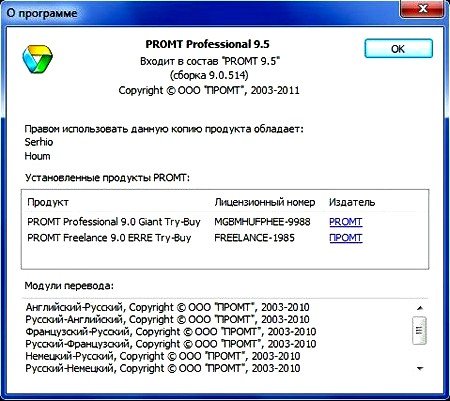Click the Установленные продукты PROMT label
450x401 pixels.
[107, 178]
